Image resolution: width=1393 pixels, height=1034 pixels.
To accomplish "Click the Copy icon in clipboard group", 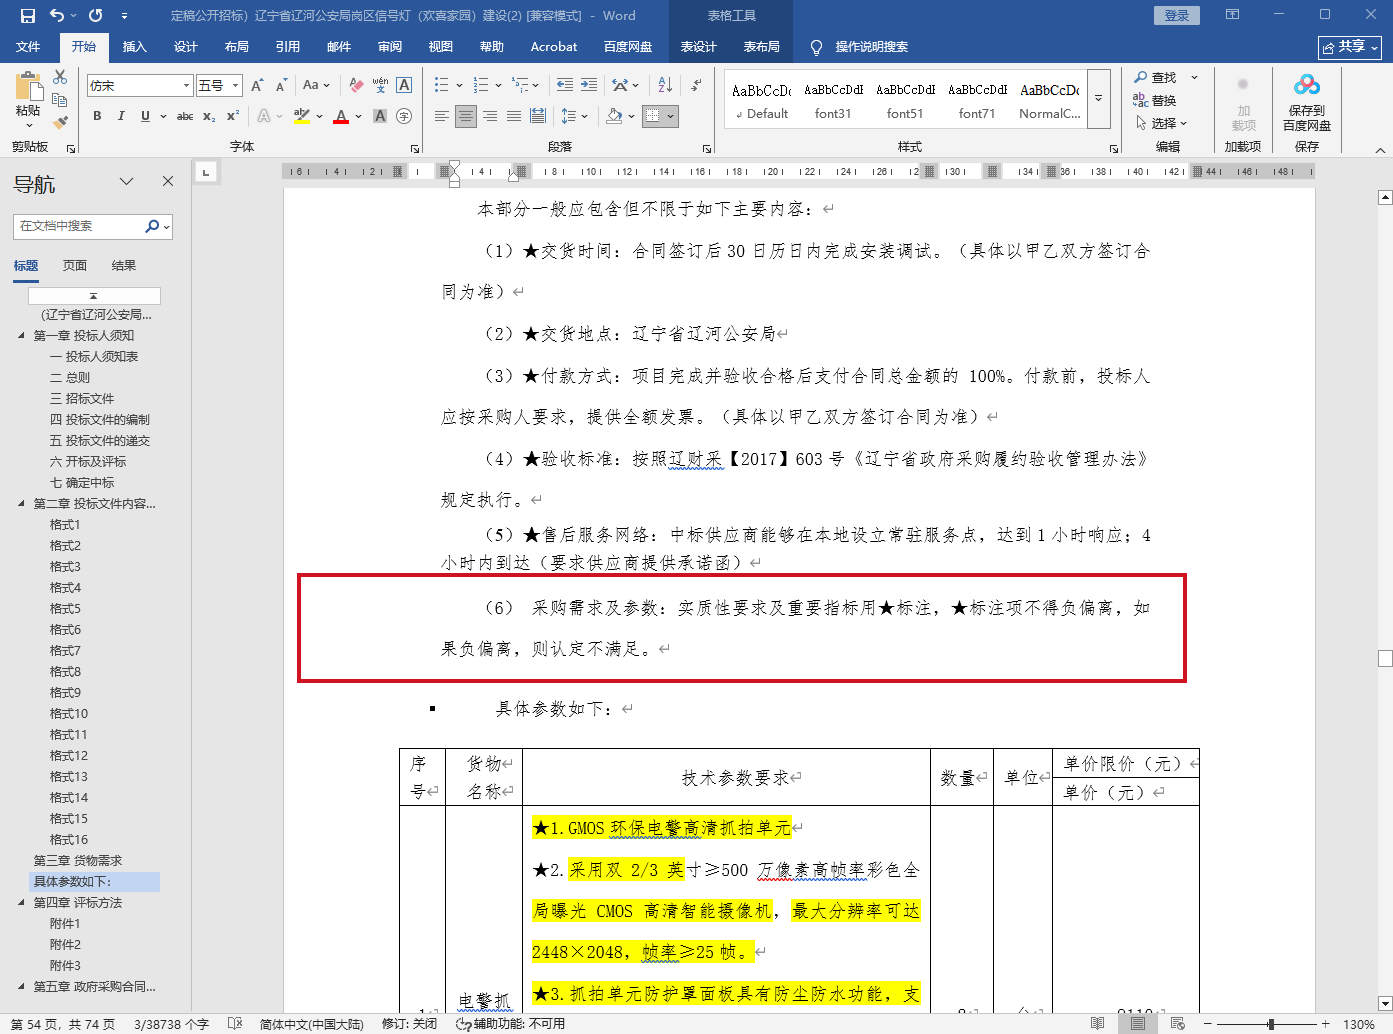I will [x=60, y=100].
